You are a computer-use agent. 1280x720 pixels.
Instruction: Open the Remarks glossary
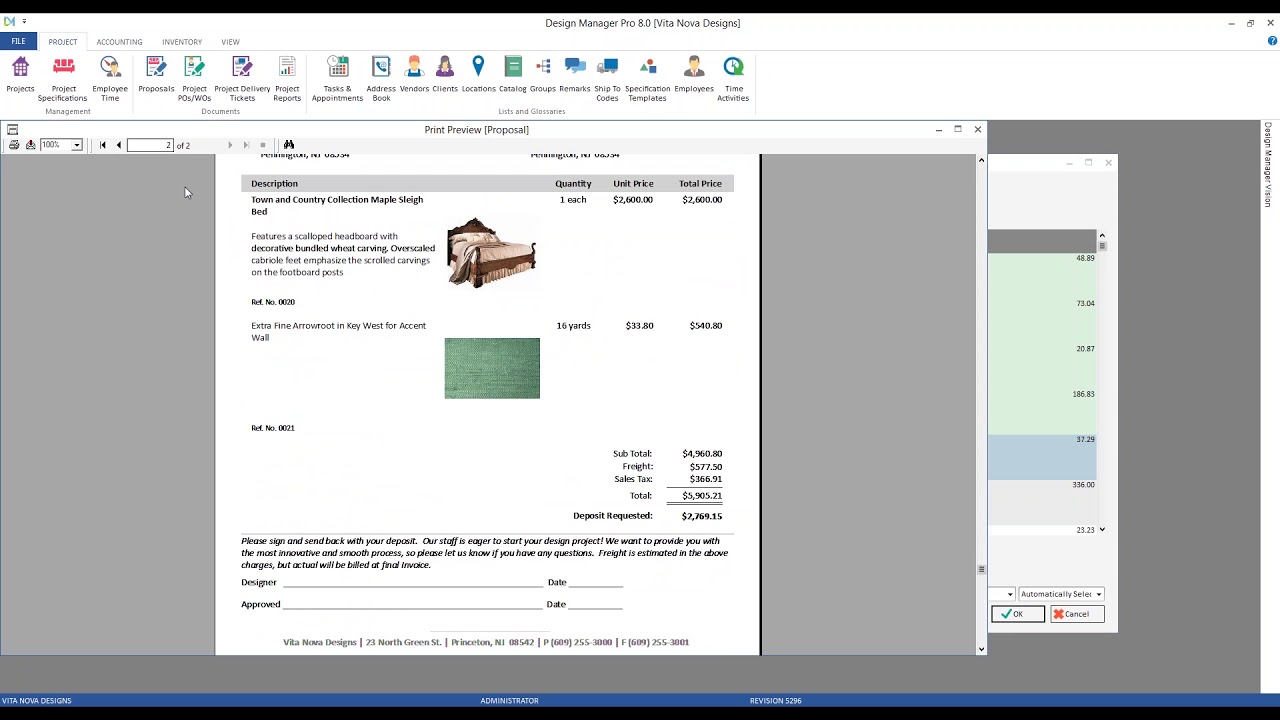coord(575,76)
